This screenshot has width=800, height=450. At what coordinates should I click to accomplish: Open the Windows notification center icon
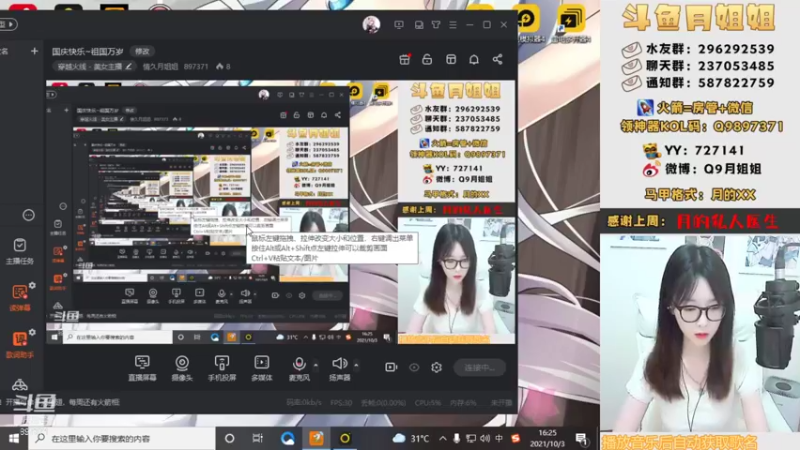[x=581, y=438]
